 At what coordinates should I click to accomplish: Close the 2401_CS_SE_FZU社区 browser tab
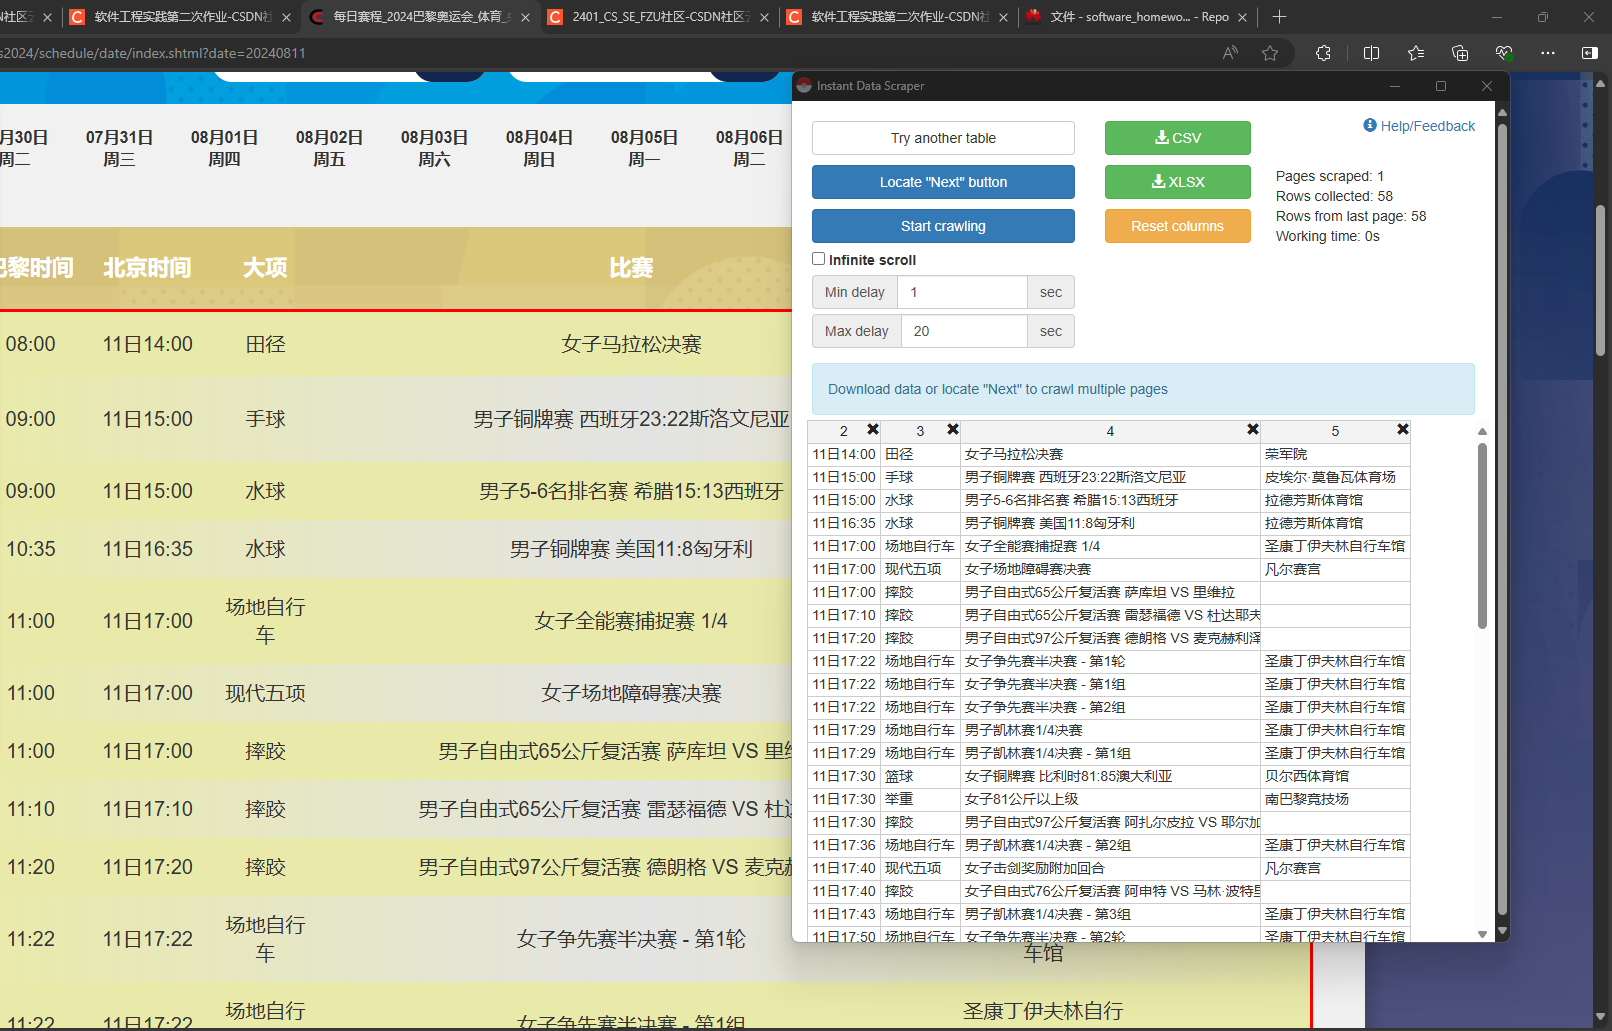click(765, 17)
